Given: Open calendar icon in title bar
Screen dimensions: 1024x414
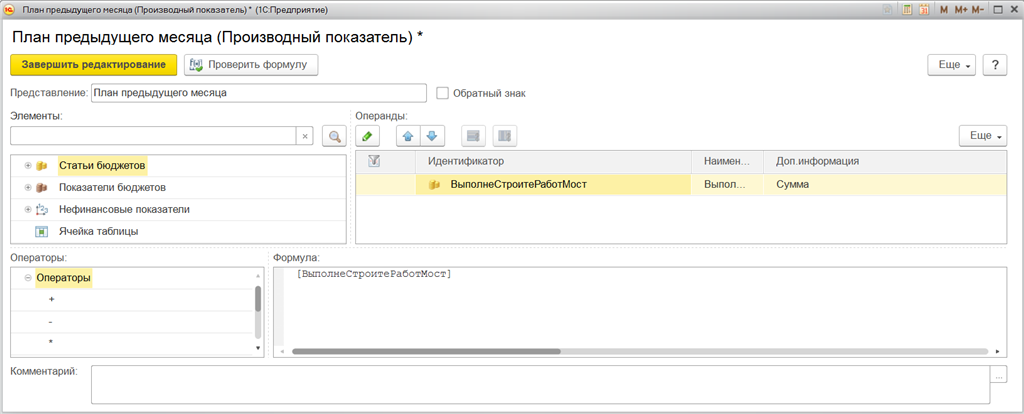Looking at the screenshot, I should (924, 10).
